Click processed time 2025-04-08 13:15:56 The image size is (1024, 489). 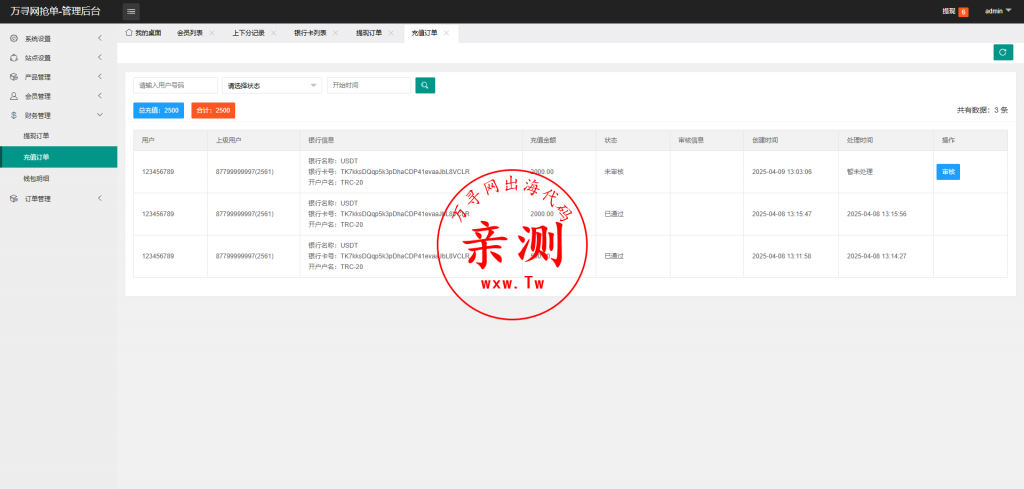[x=876, y=214]
